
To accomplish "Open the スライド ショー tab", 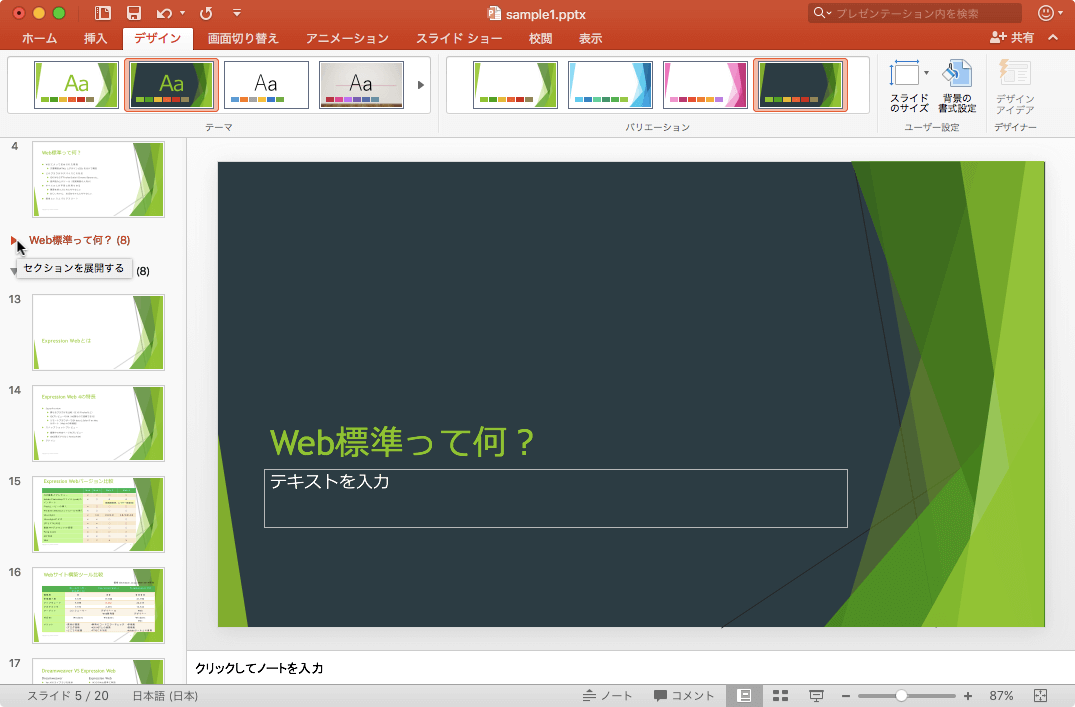I will pos(459,38).
